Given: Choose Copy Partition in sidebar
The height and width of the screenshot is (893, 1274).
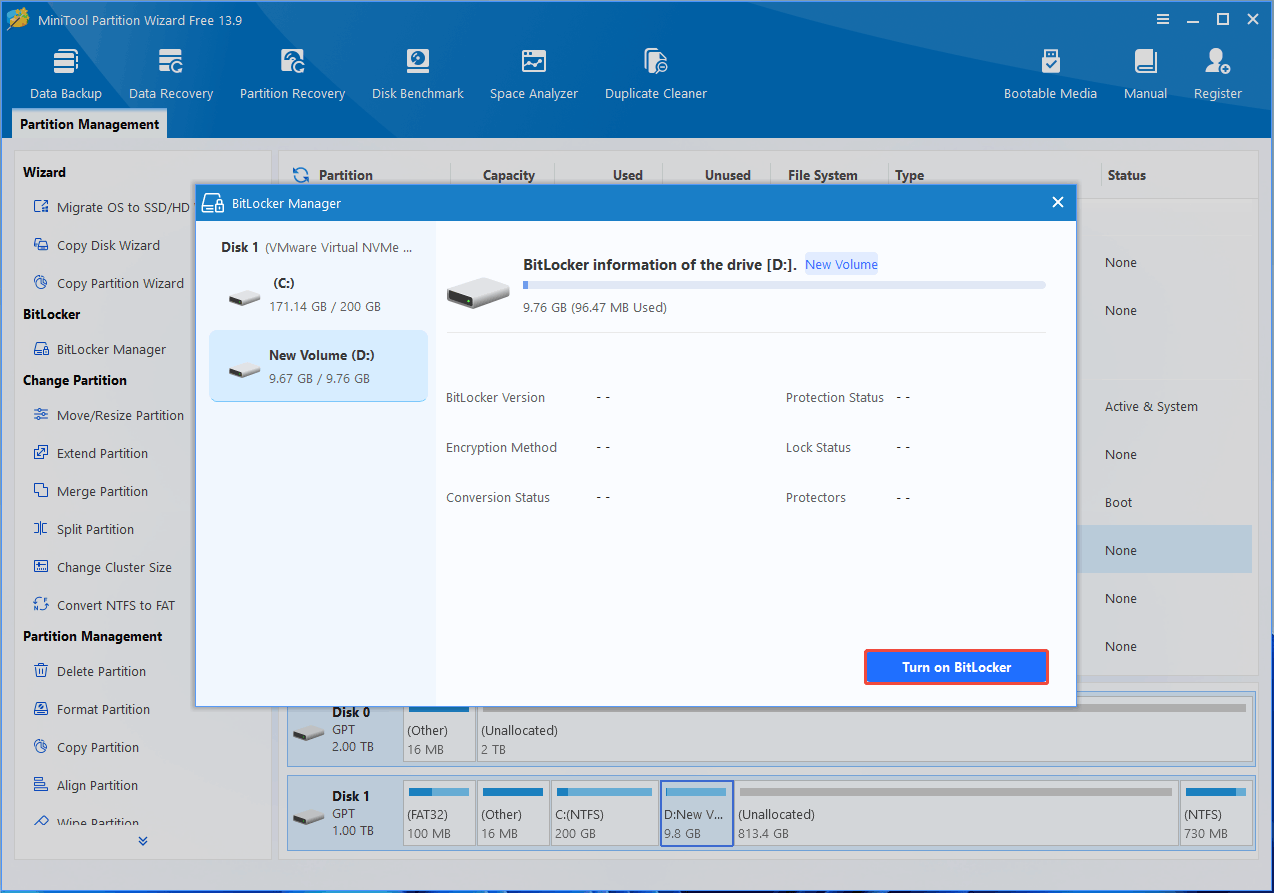Looking at the screenshot, I should tap(86, 747).
